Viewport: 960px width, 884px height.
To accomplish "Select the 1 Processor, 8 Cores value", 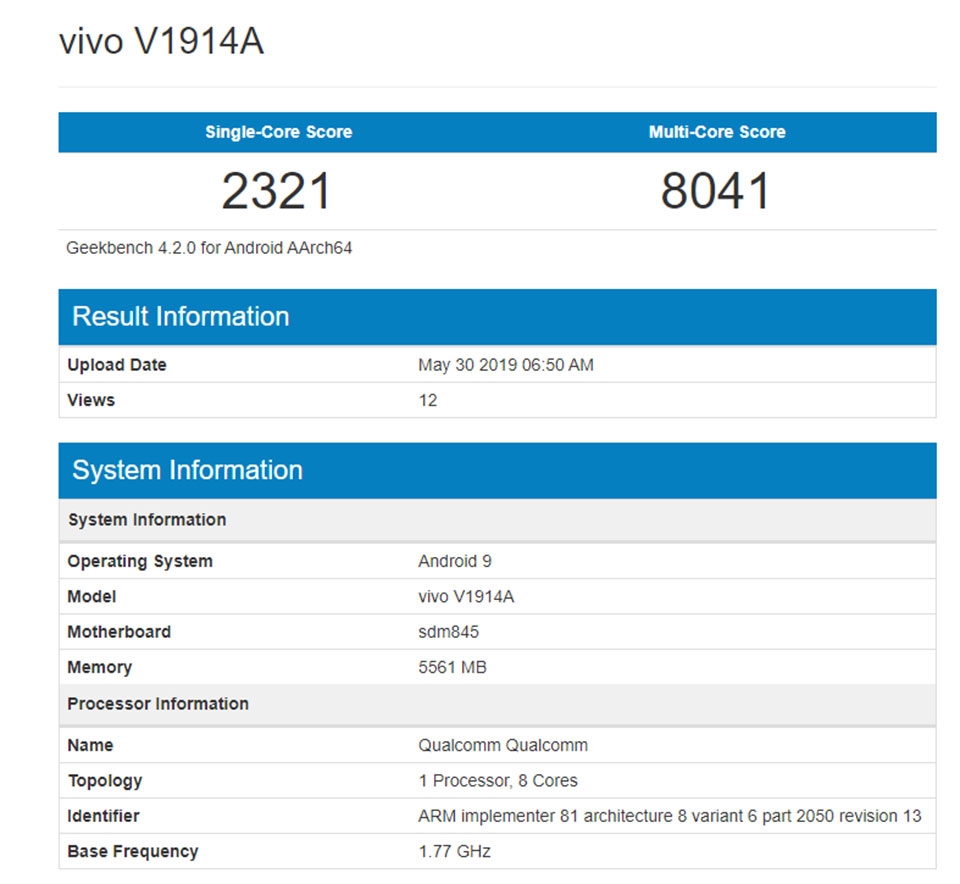I will 498,781.
